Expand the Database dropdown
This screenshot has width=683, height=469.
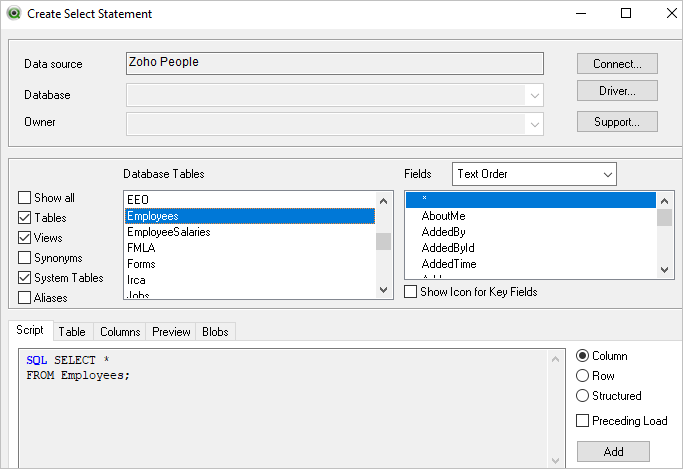[535, 96]
